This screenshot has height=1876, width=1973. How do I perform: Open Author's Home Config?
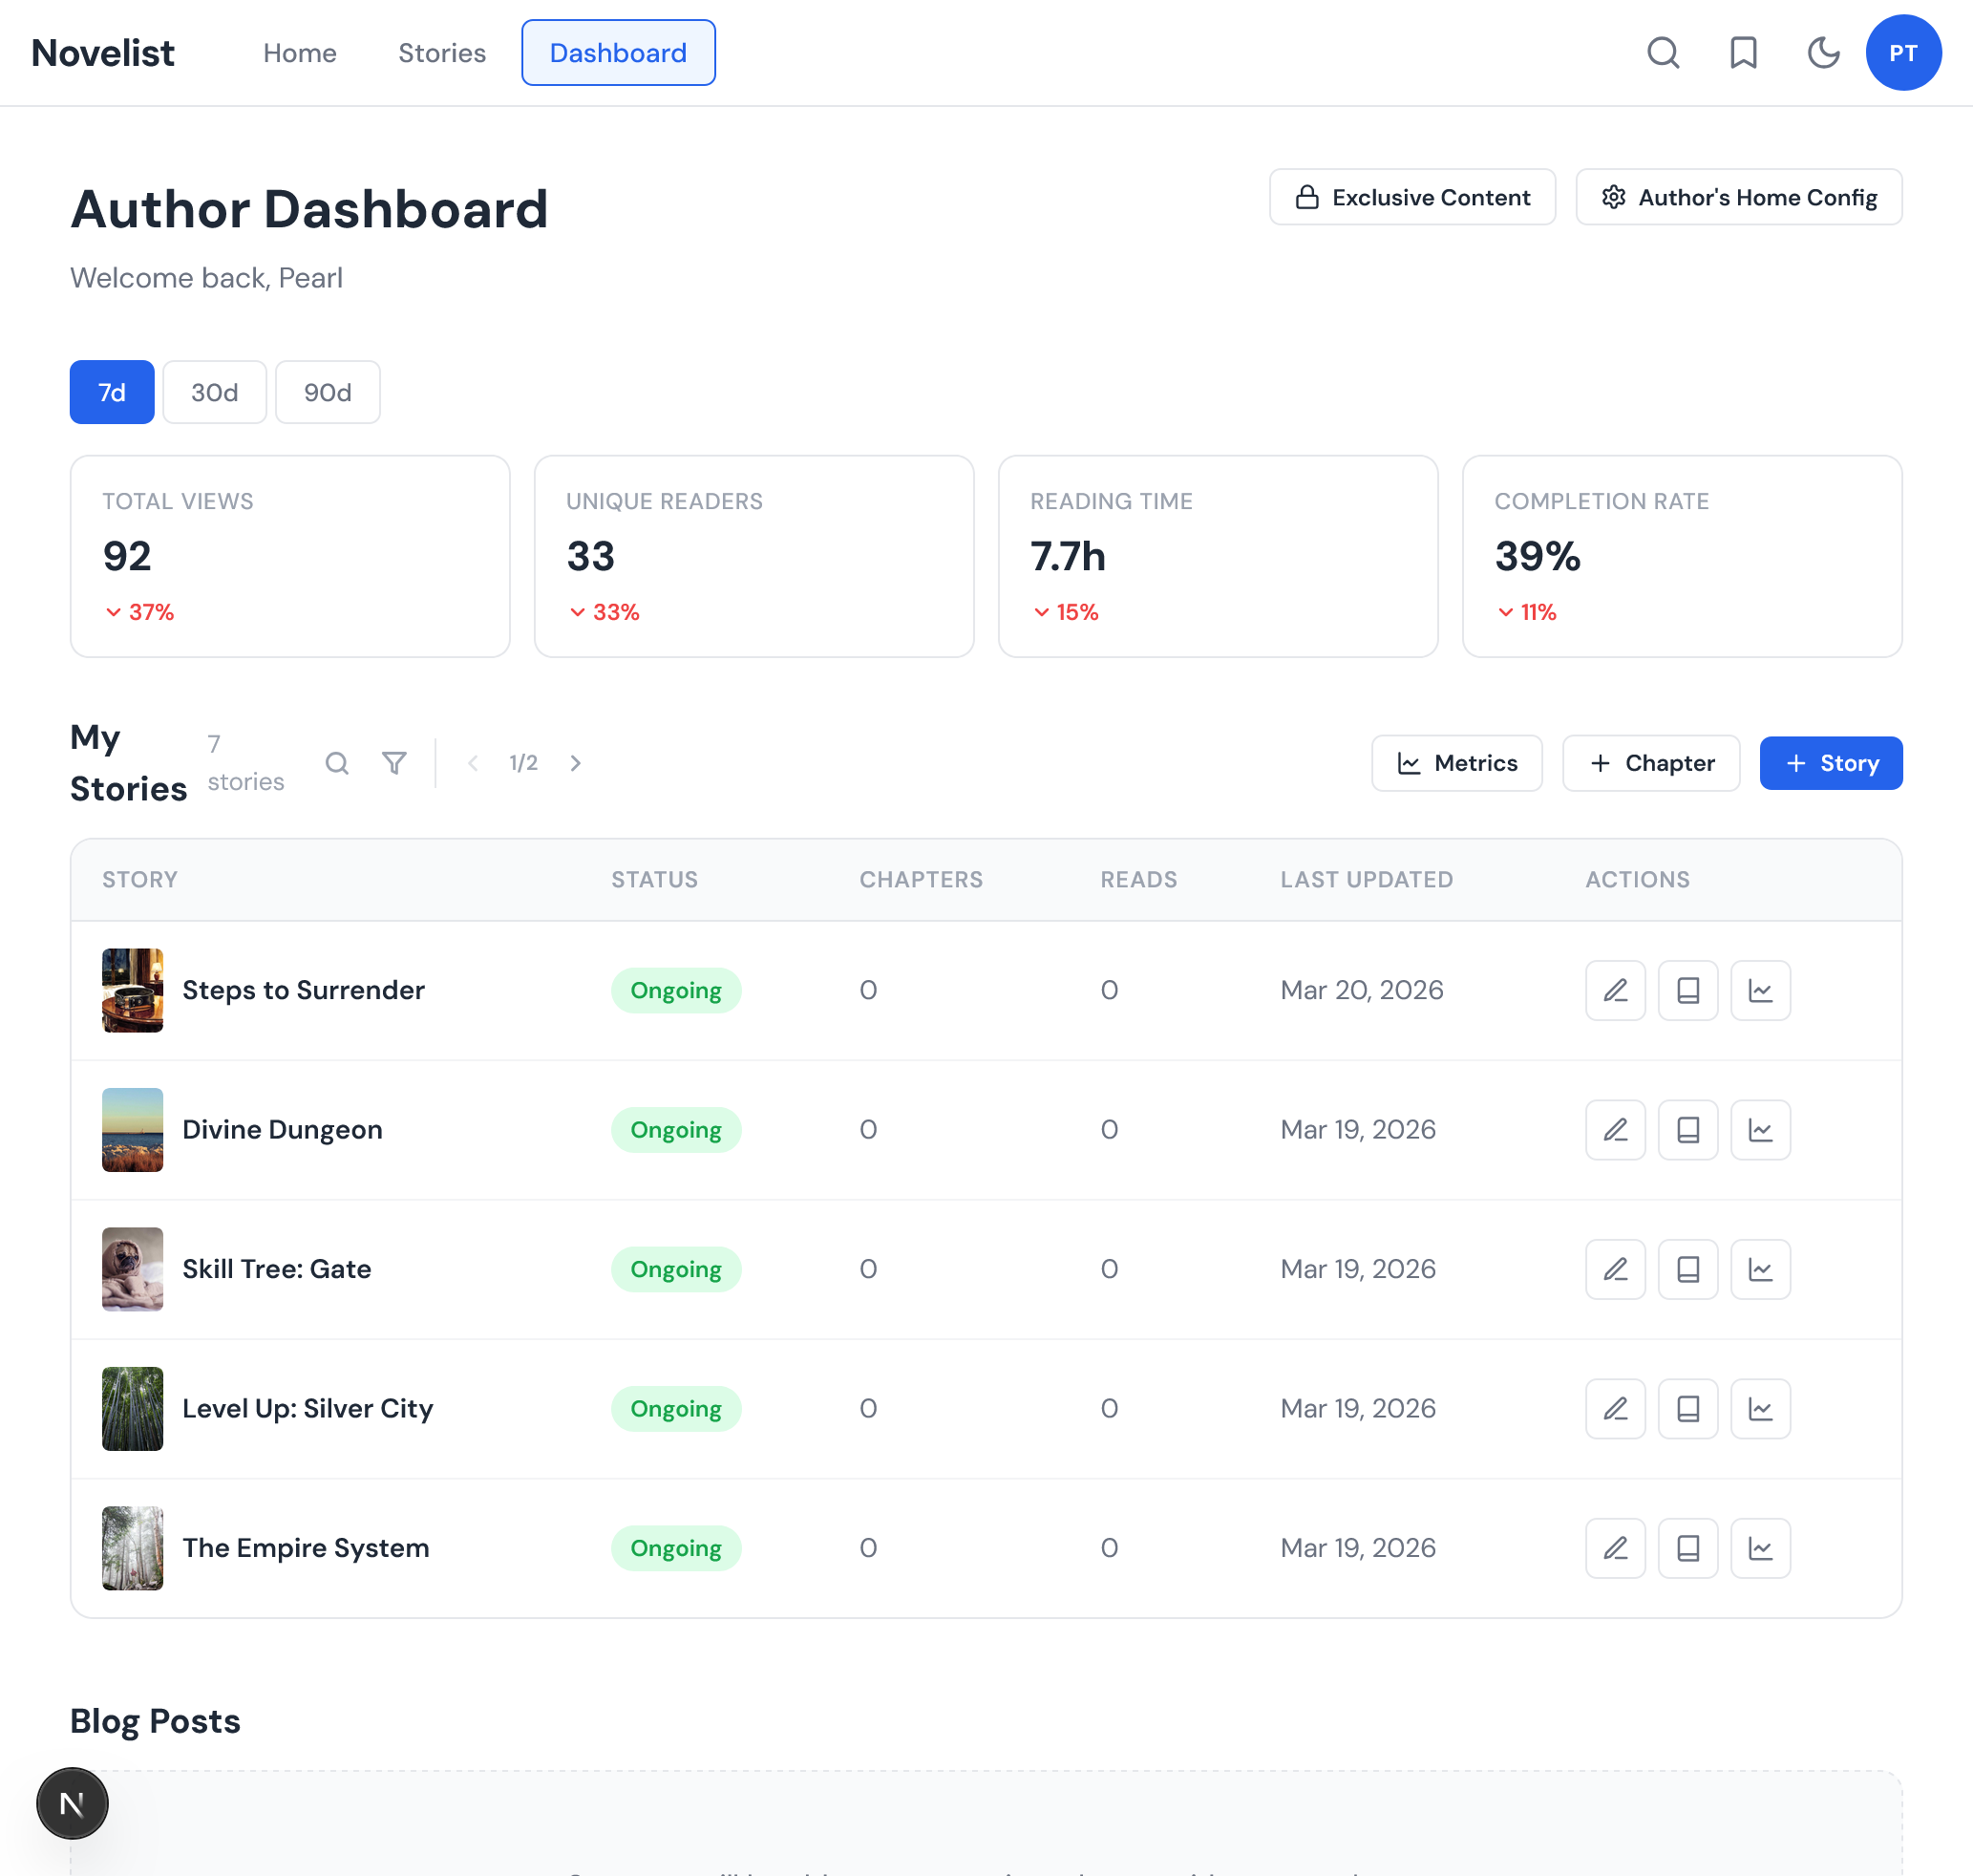click(x=1738, y=197)
